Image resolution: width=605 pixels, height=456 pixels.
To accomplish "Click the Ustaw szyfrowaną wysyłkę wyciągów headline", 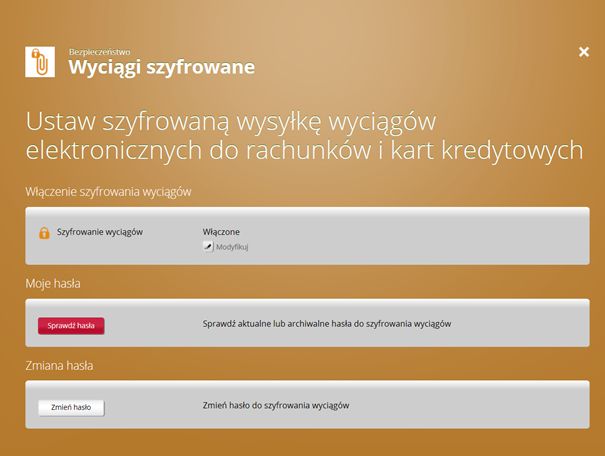I will [304, 136].
